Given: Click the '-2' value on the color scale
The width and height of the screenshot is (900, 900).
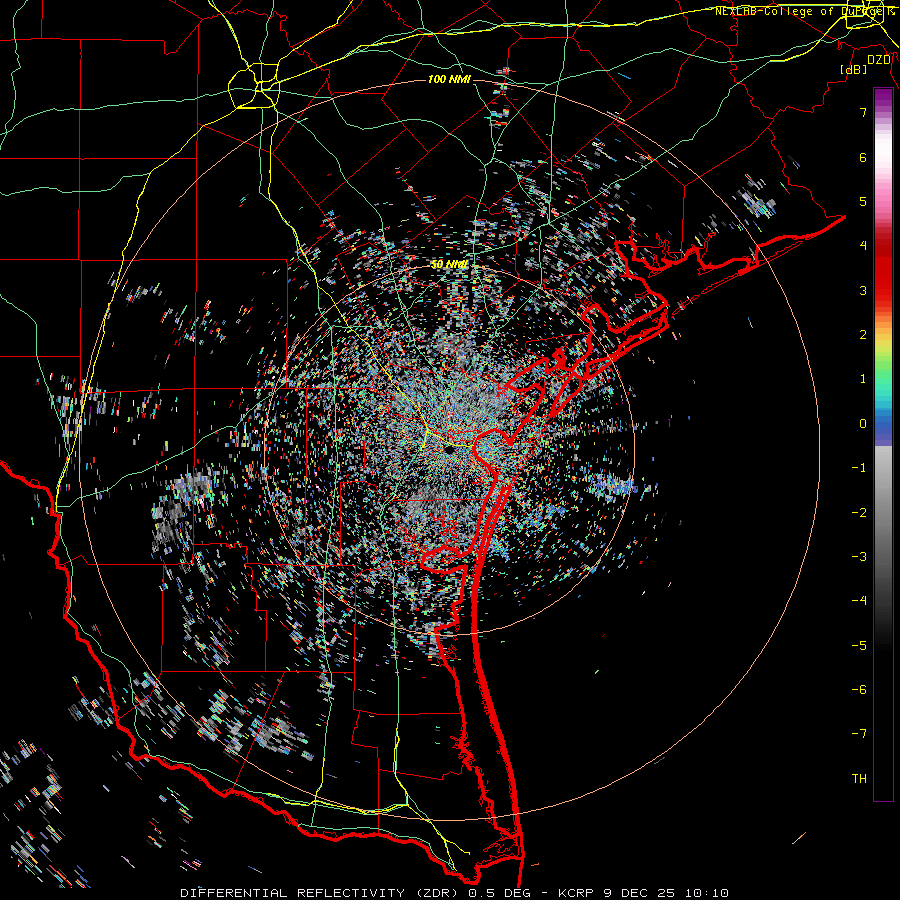Looking at the screenshot, I should point(859,513).
